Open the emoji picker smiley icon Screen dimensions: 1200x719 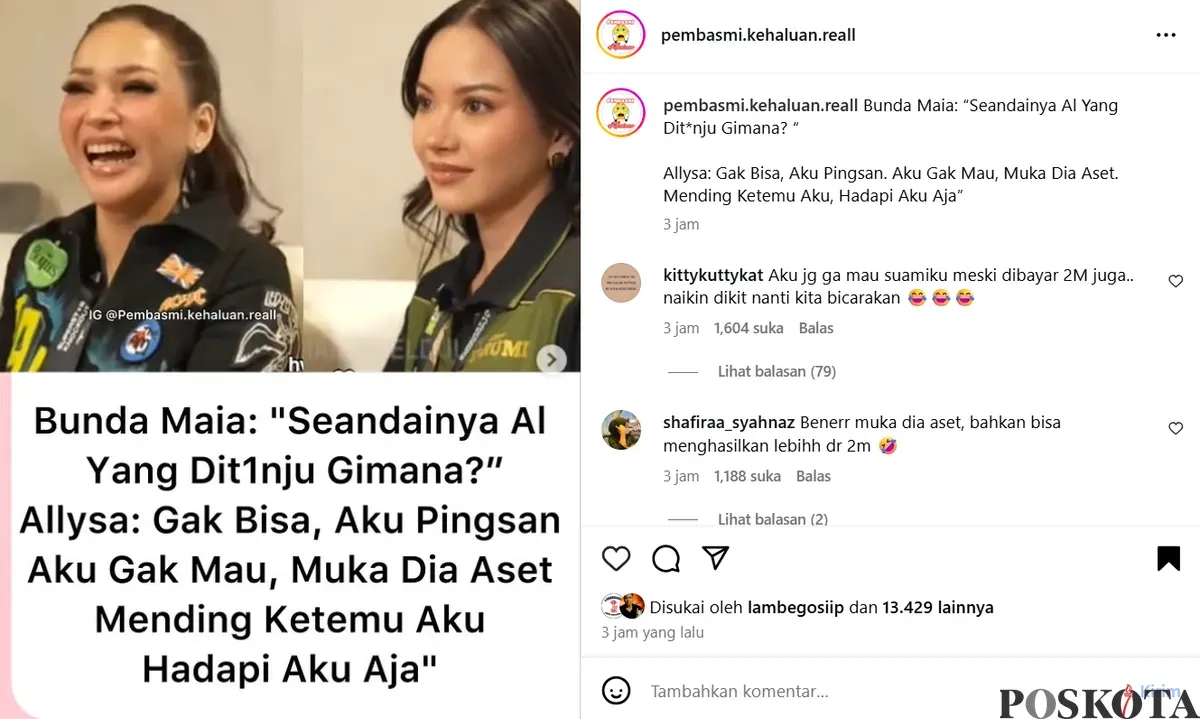[x=616, y=690]
